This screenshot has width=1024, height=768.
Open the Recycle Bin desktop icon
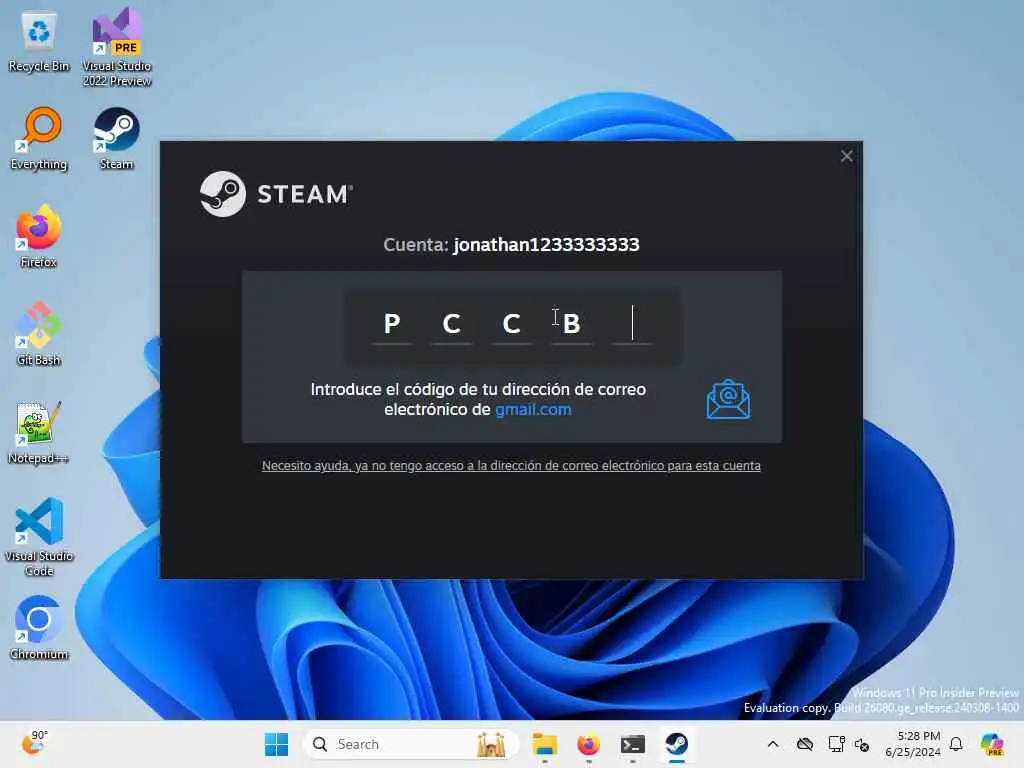(x=39, y=42)
